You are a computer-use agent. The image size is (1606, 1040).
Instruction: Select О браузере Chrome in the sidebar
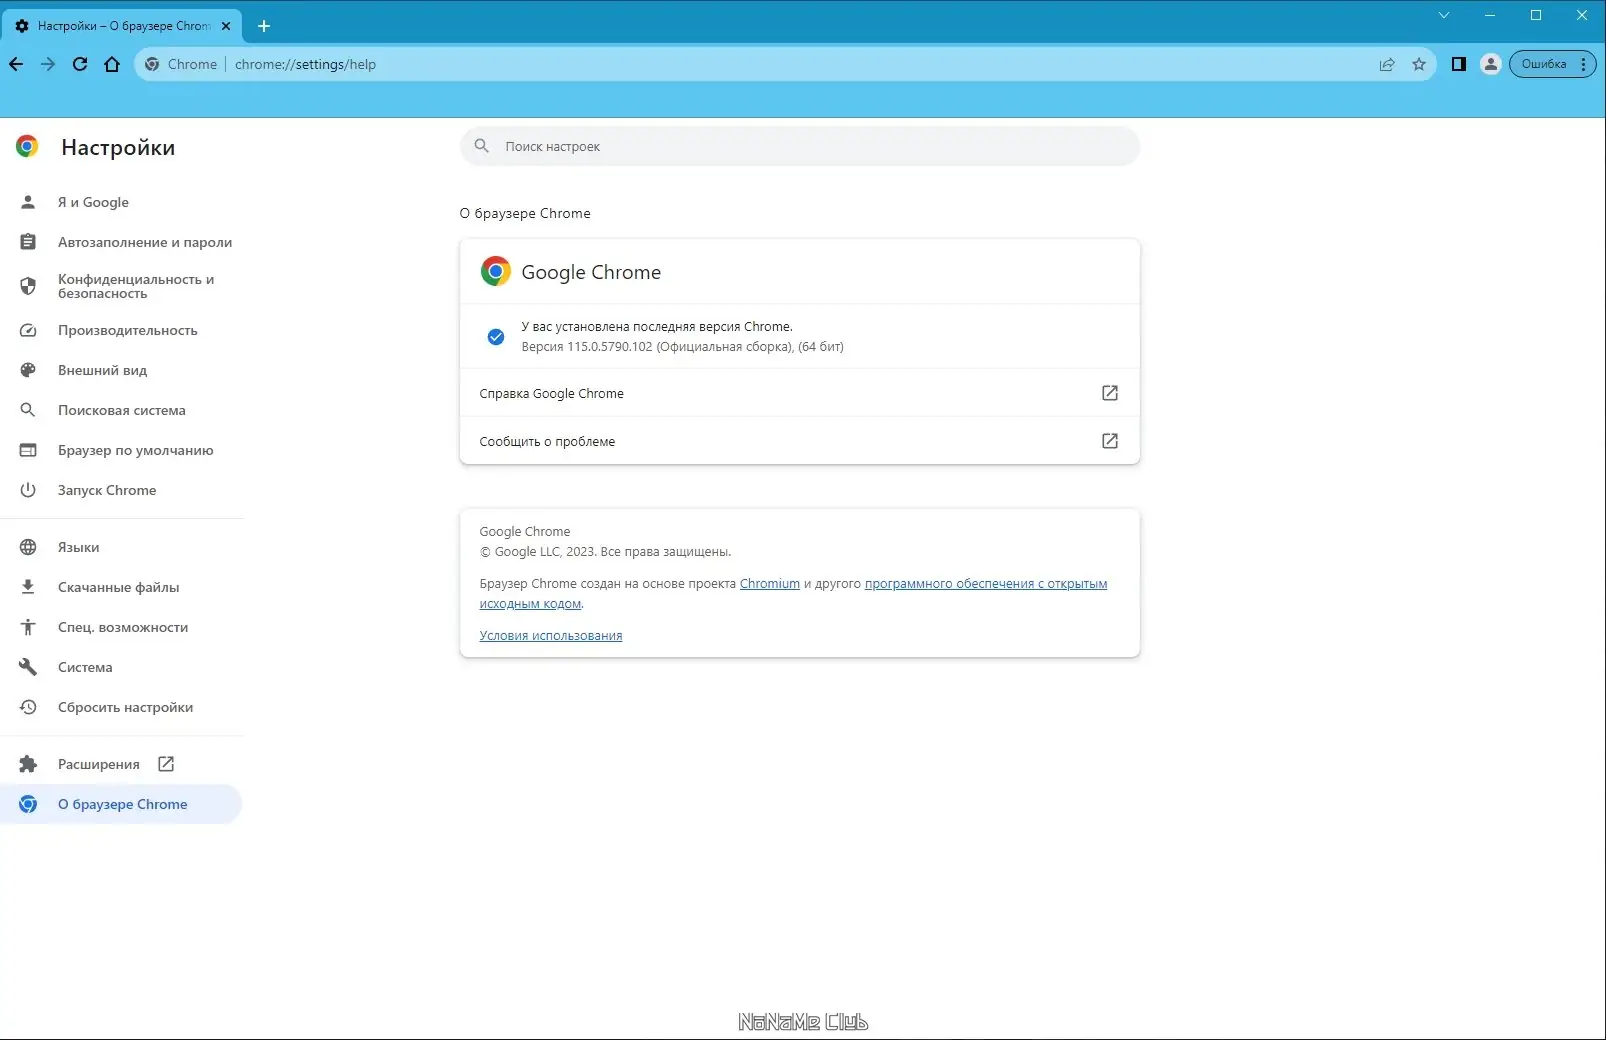click(121, 804)
